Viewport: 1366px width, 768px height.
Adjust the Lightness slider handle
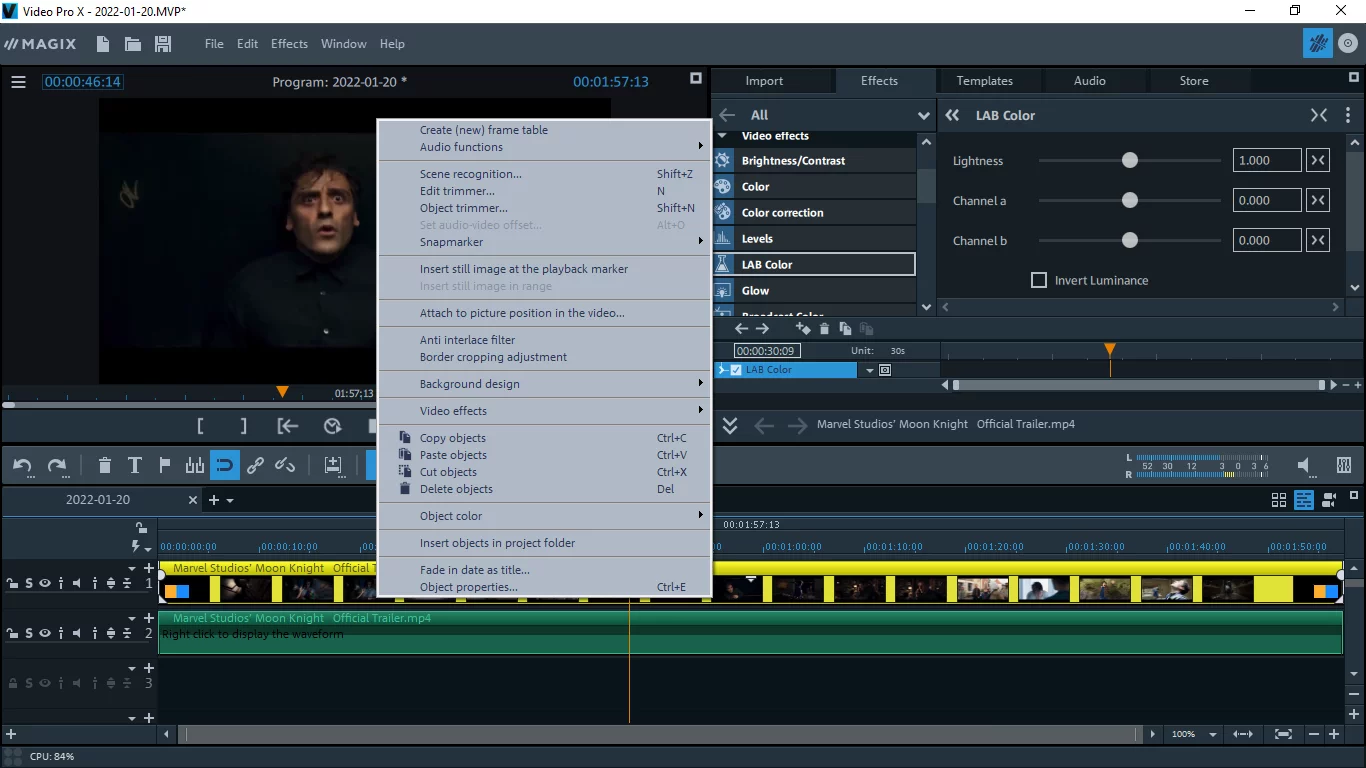click(1130, 160)
